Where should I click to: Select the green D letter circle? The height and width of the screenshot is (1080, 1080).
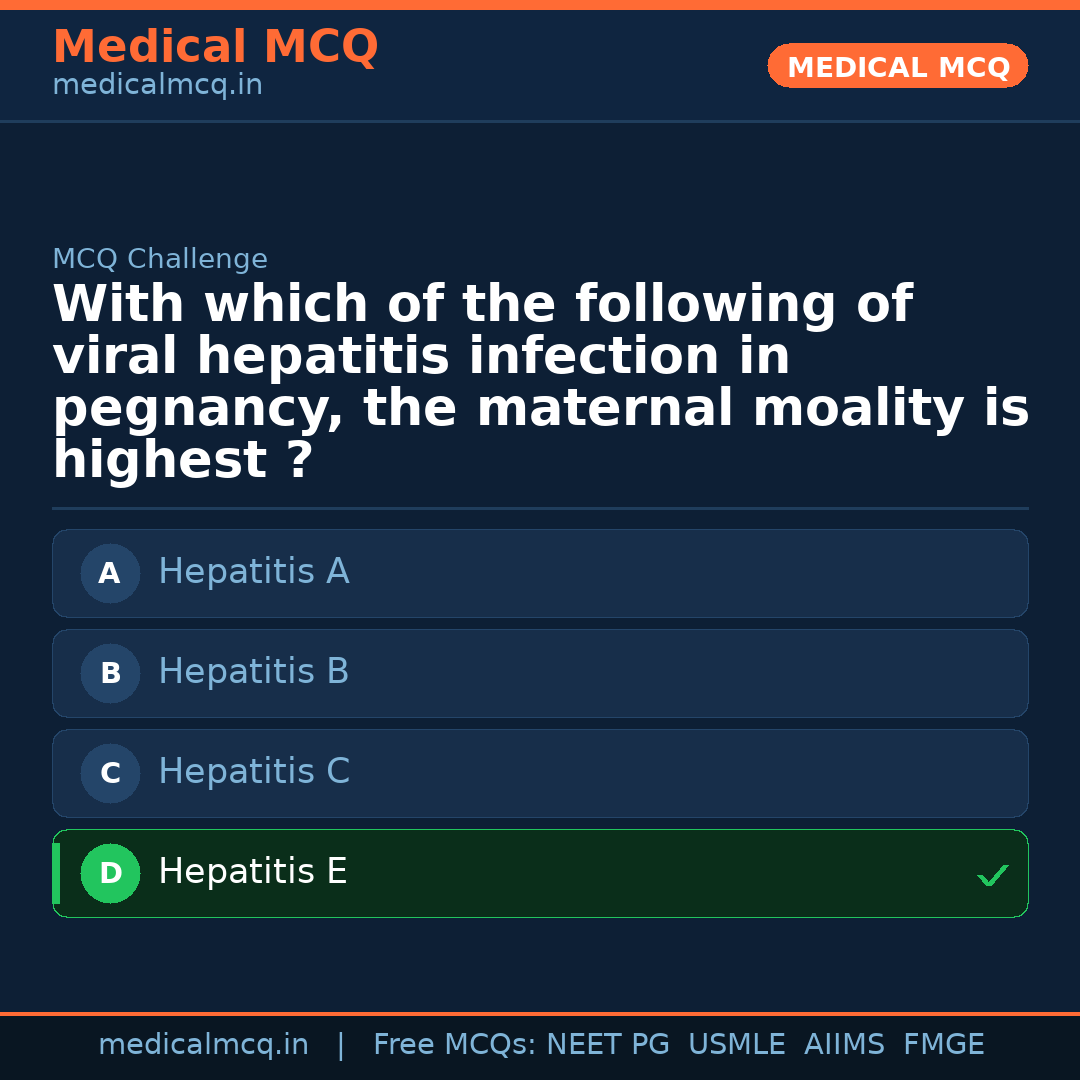110,874
